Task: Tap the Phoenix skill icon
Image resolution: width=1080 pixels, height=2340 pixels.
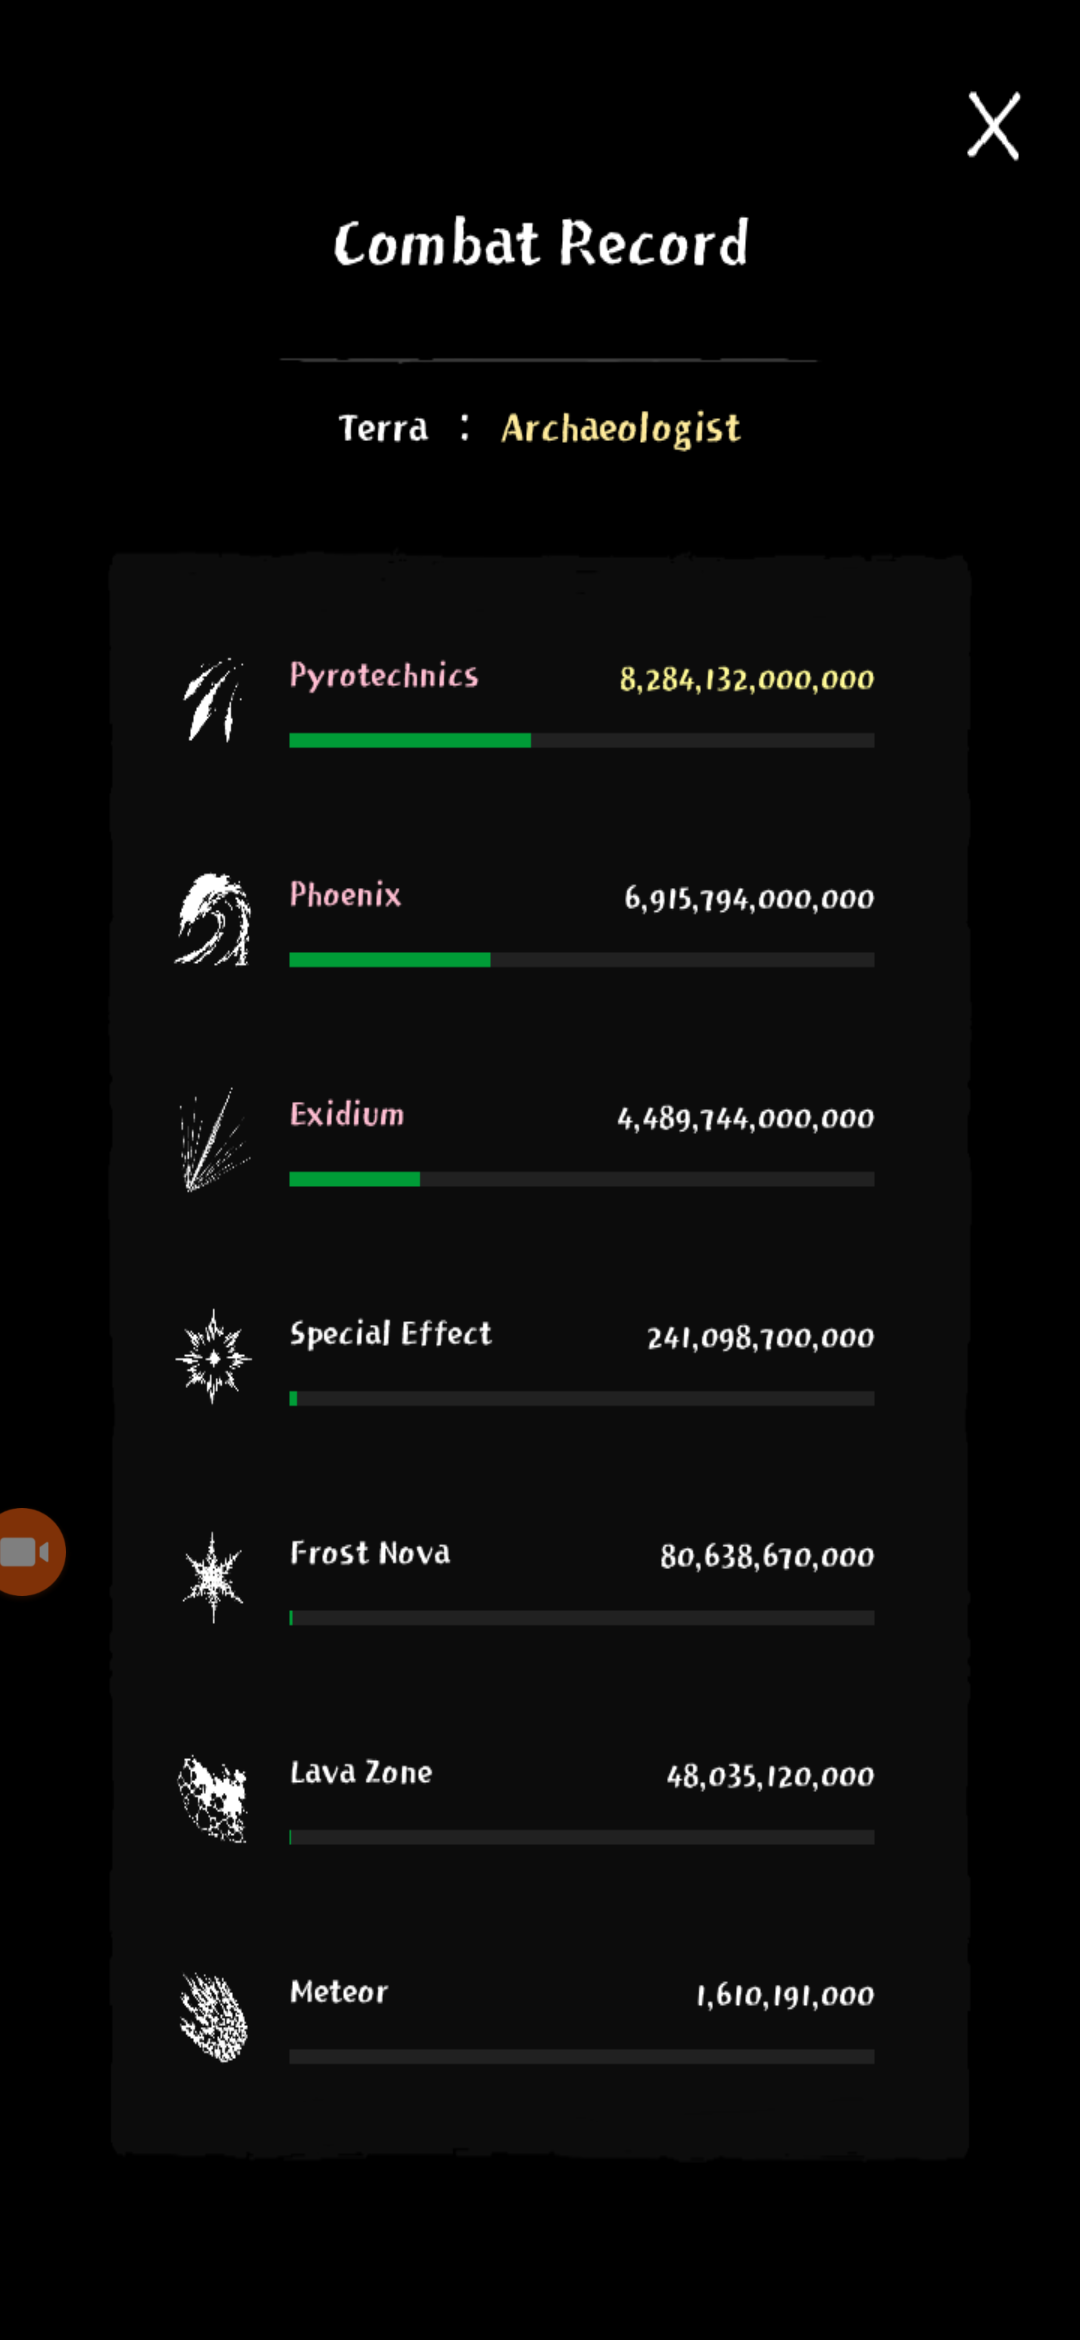Action: [213, 920]
